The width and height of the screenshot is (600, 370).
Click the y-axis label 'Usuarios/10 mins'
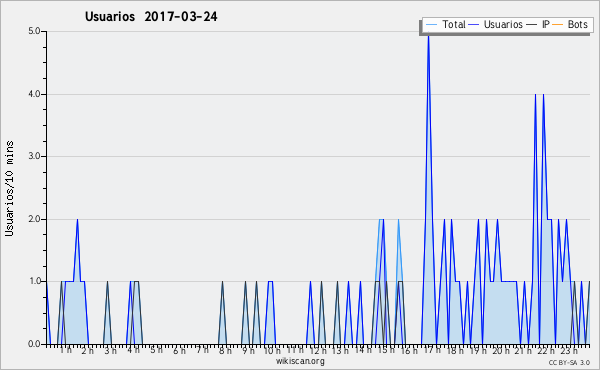pos(9,188)
